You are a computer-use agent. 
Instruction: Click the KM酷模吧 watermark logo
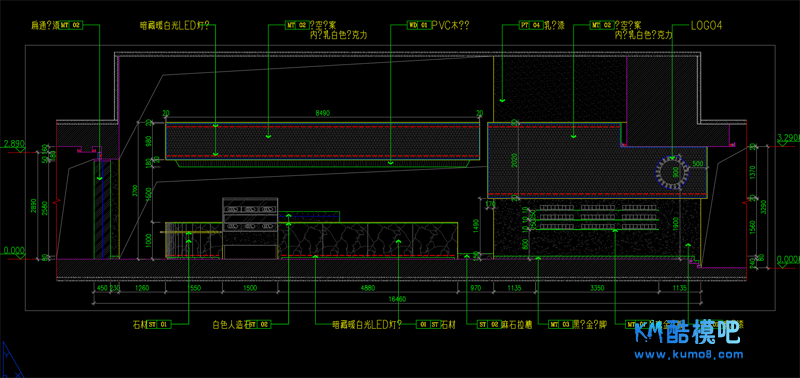(688, 333)
